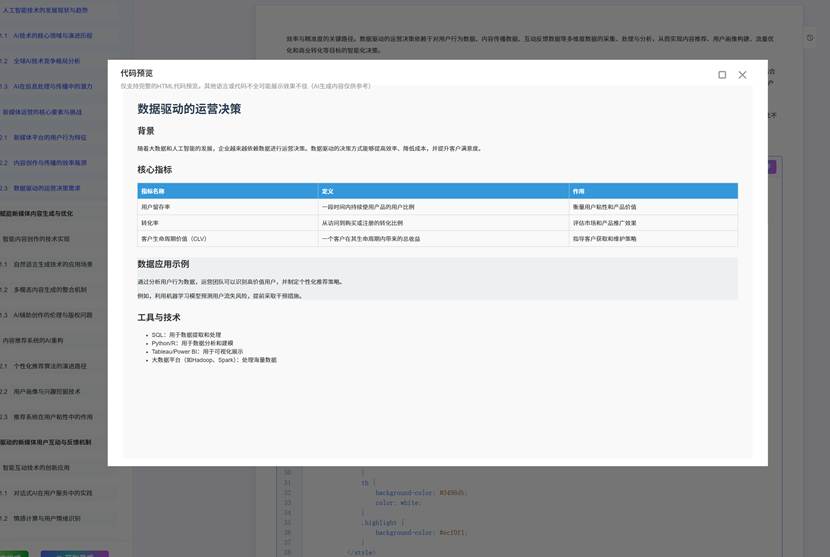Open 多模态内容生成的整合机制 outline entry

tap(50, 290)
